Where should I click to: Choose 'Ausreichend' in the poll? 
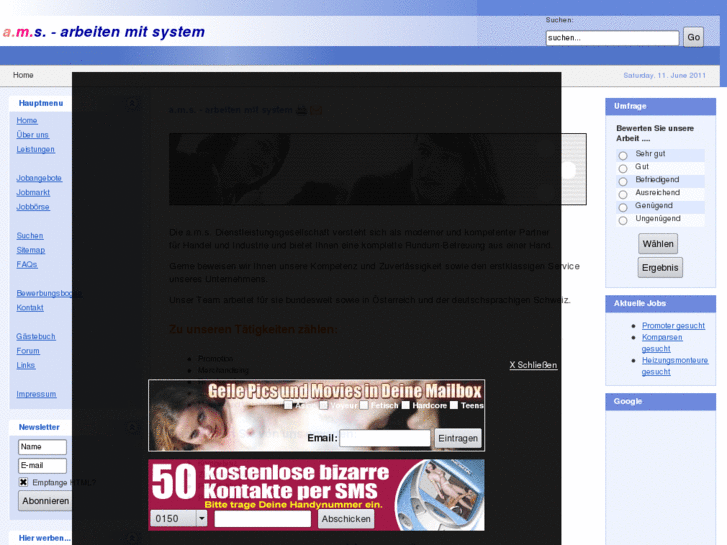623,194
